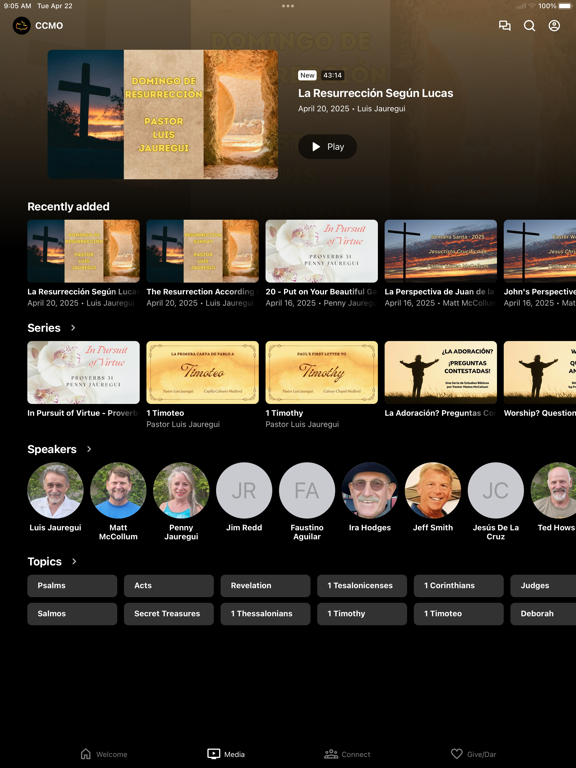Open the 1 Timoteo series card
Screen dimensions: 576x768
(x=202, y=372)
